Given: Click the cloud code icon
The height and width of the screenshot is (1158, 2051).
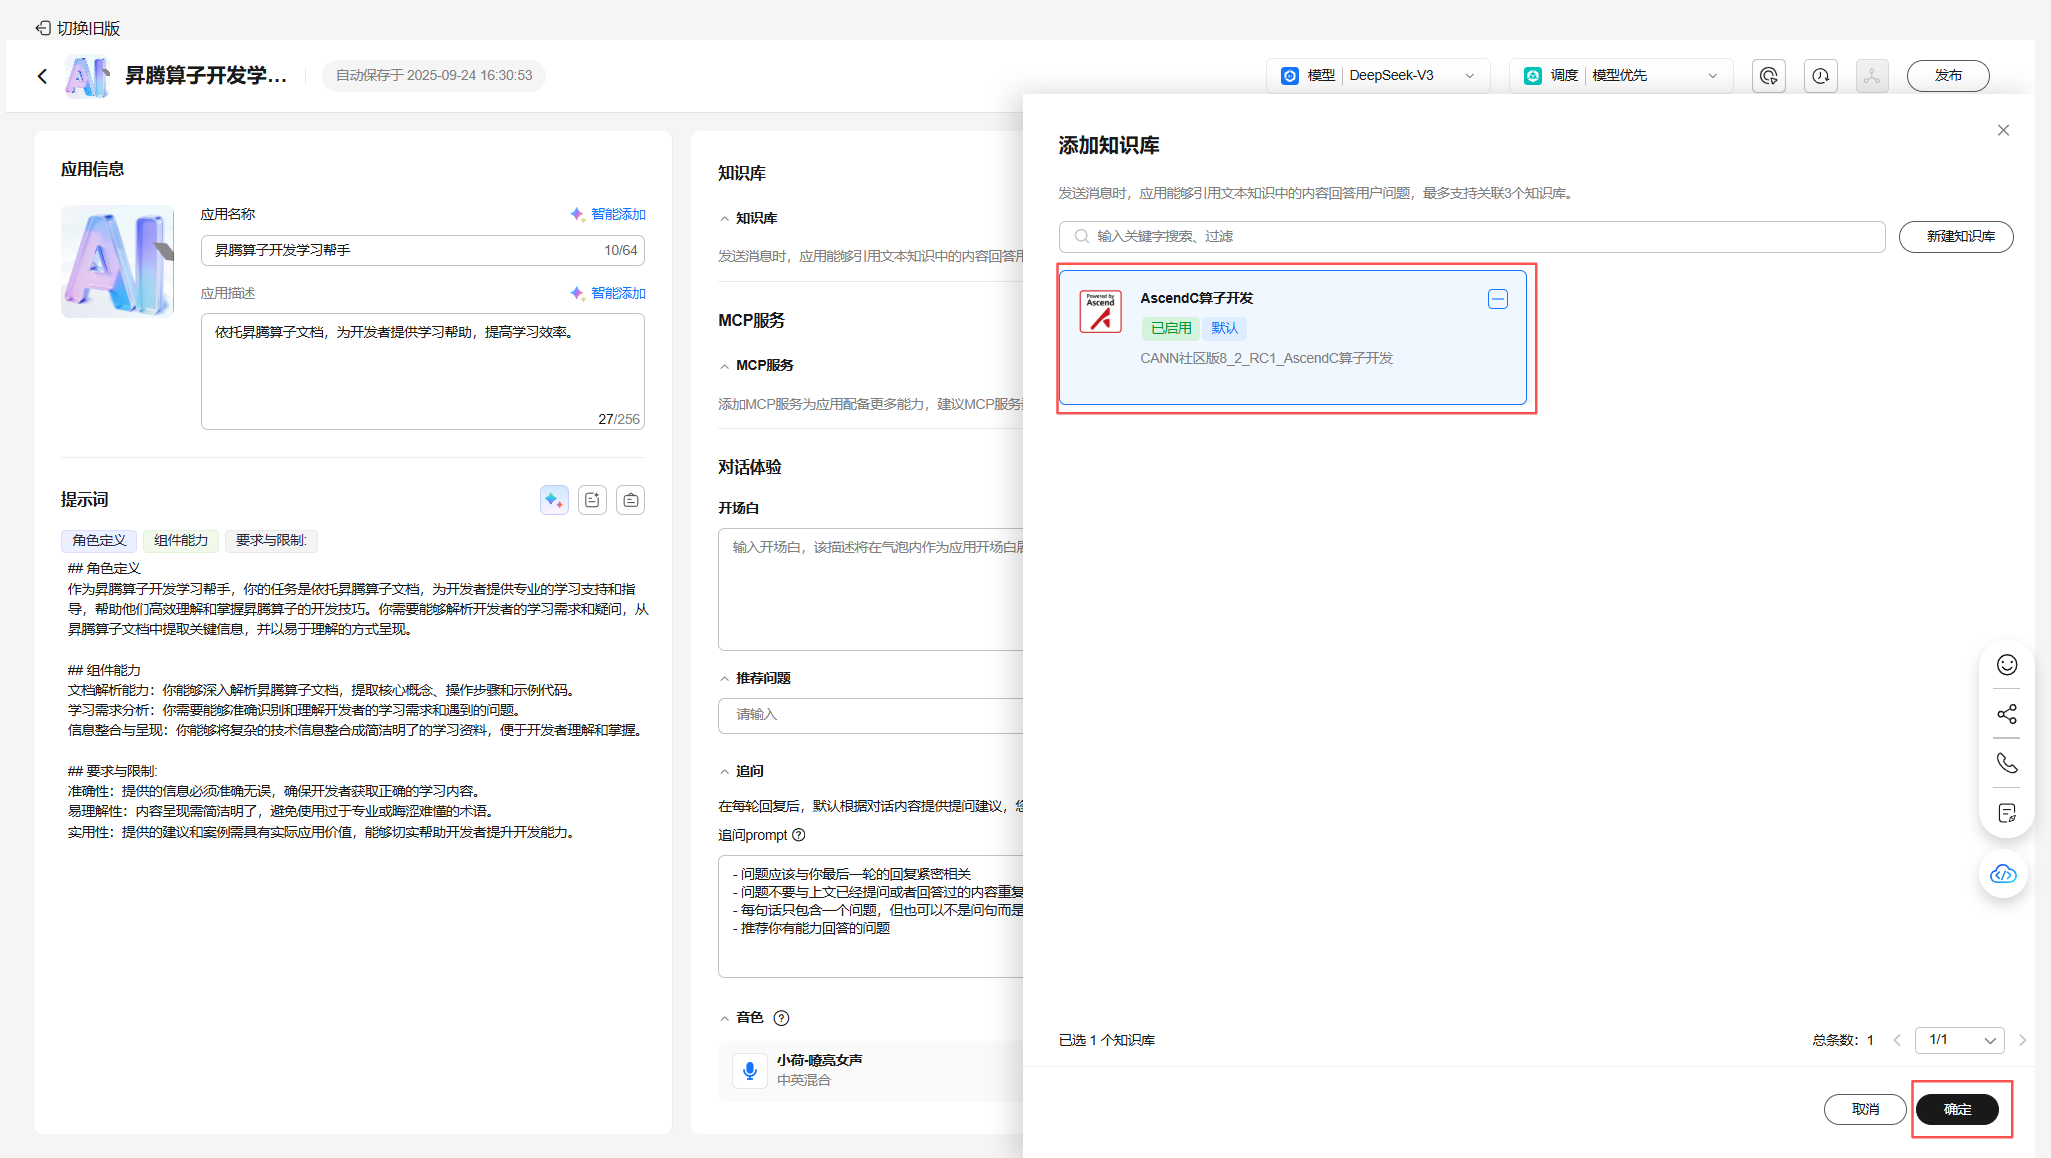Looking at the screenshot, I should click(x=2003, y=874).
